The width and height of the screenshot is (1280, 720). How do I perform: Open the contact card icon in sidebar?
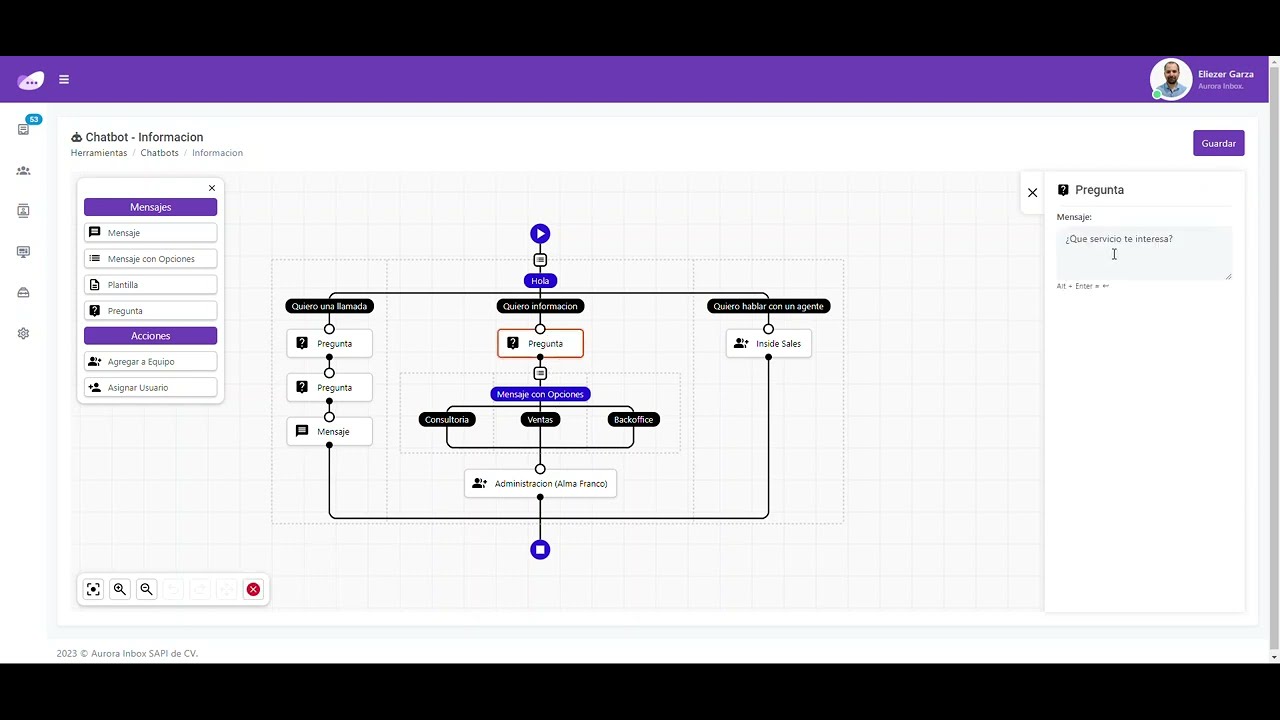23,211
